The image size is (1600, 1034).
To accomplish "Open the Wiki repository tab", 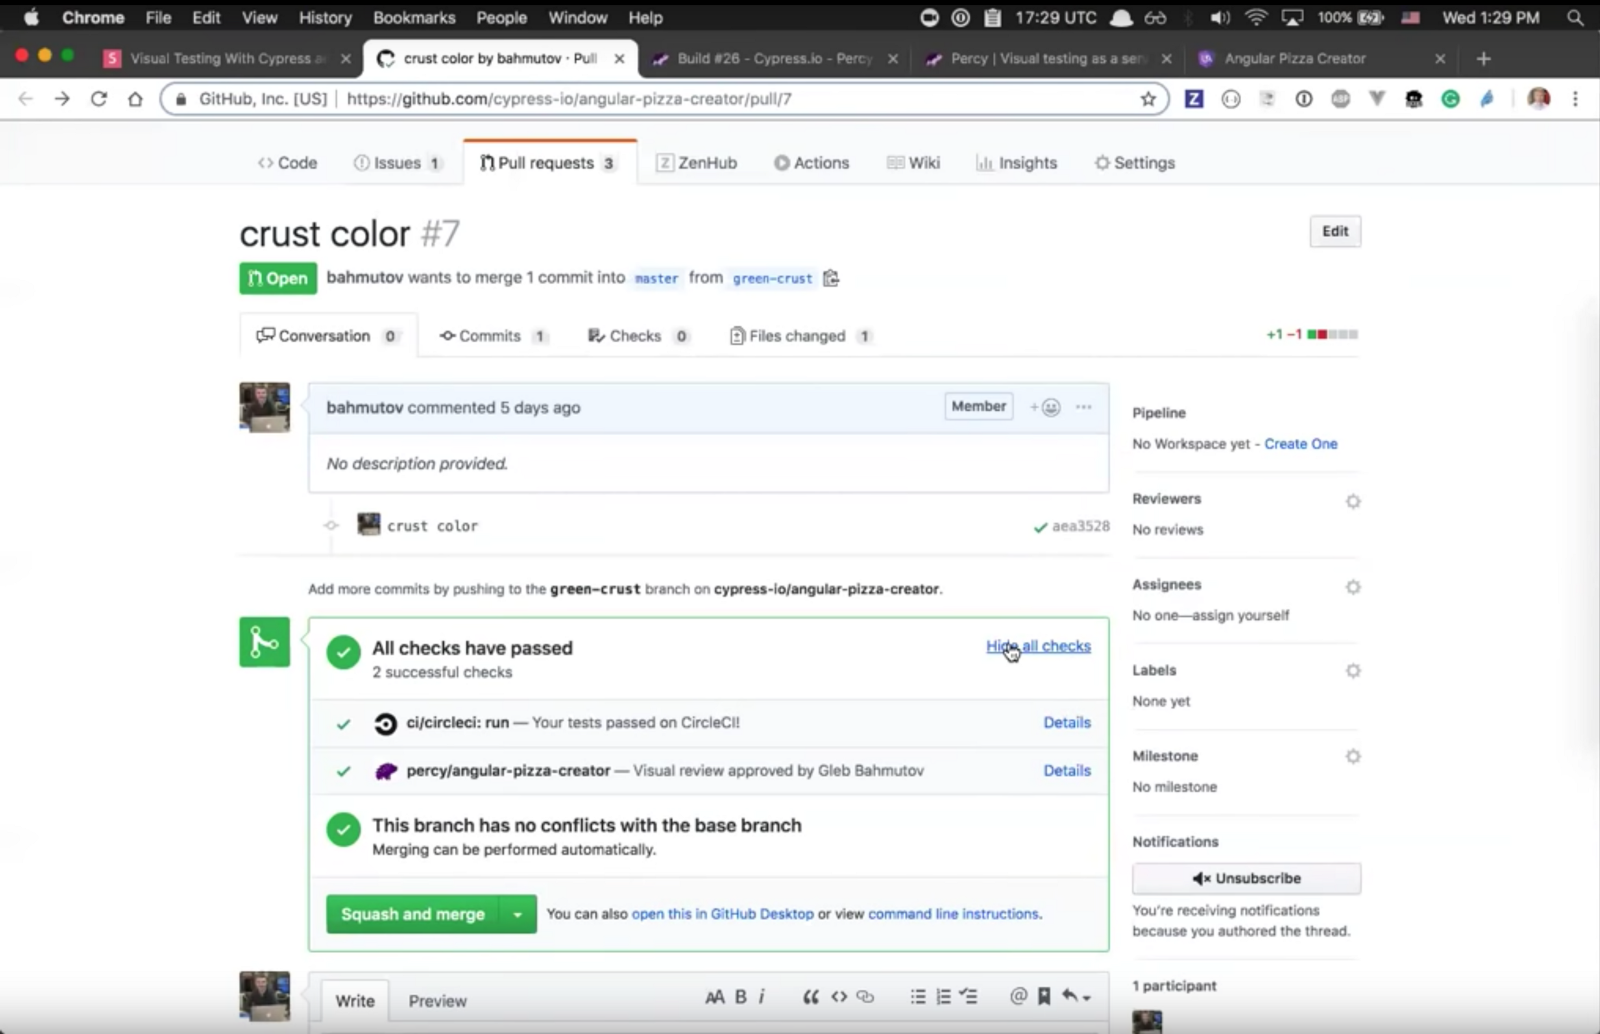I will pos(913,163).
